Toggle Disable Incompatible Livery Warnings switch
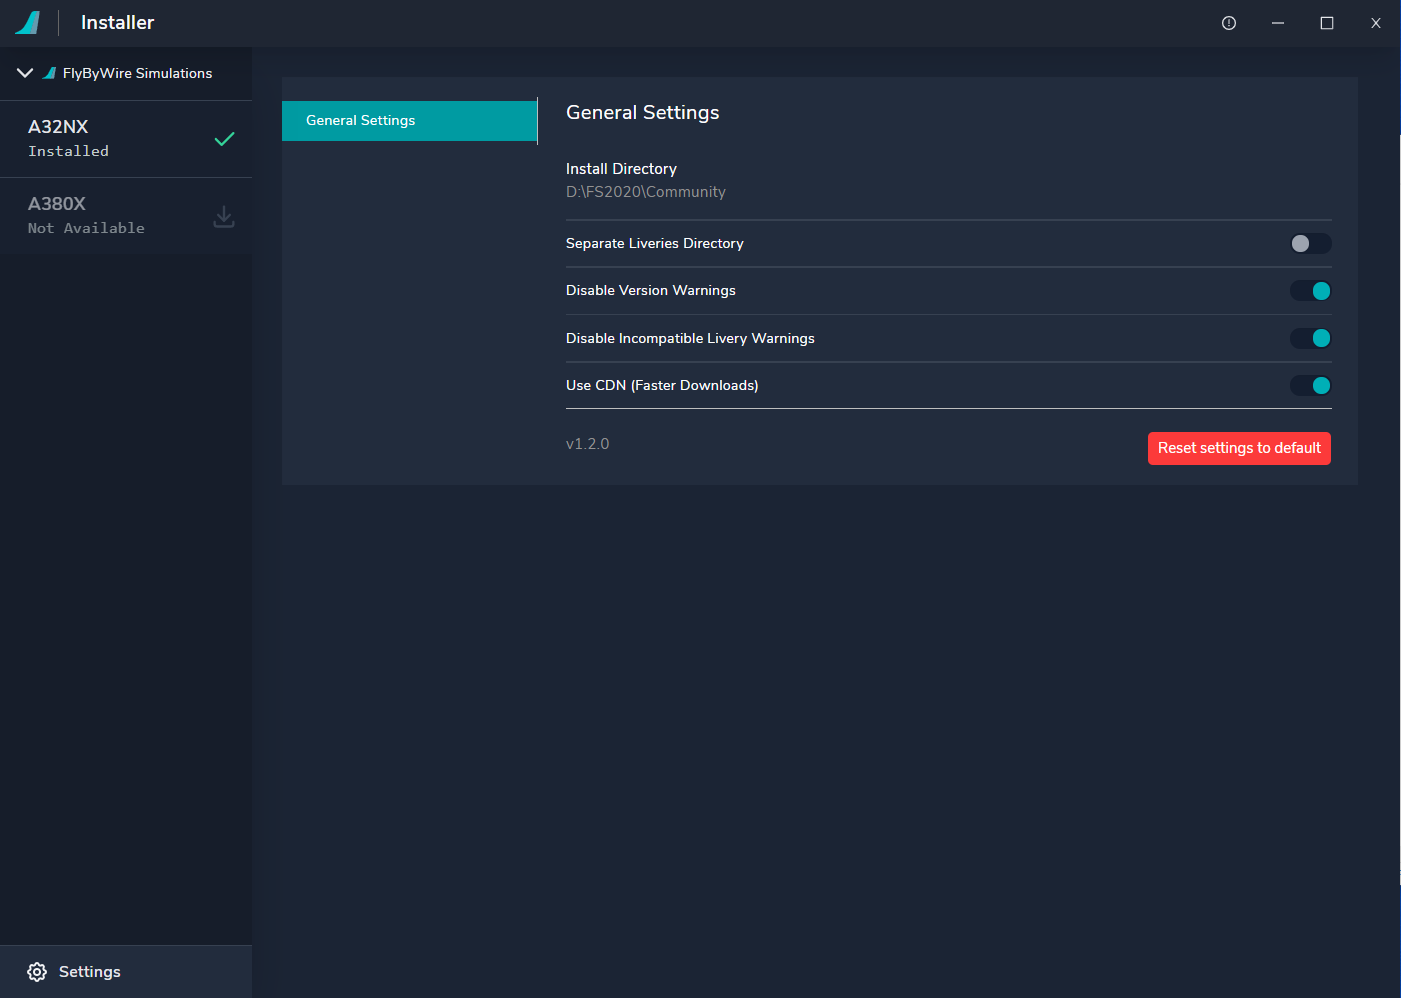 (x=1310, y=338)
